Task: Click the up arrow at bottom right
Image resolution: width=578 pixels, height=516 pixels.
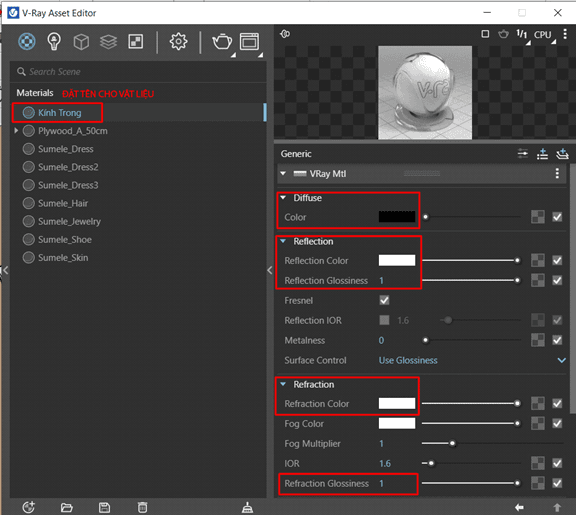Action: (x=557, y=508)
